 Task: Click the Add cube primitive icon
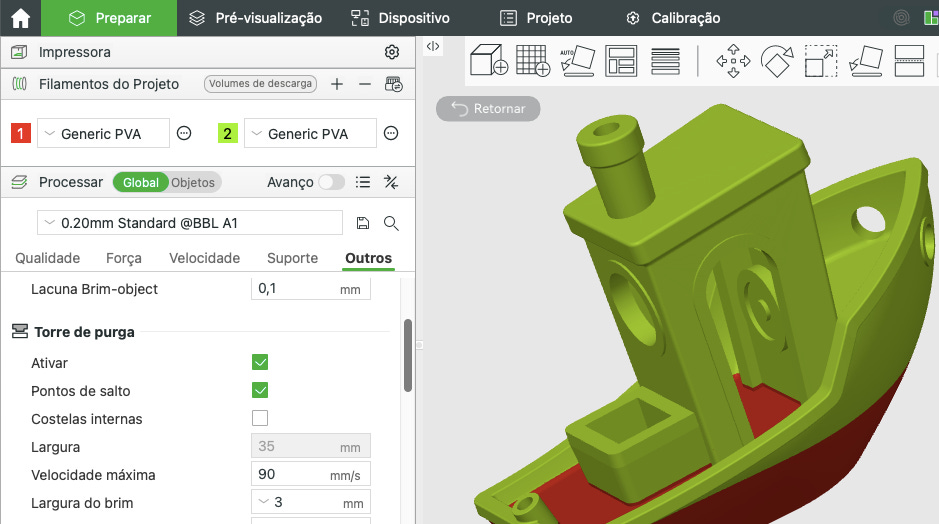coord(489,60)
